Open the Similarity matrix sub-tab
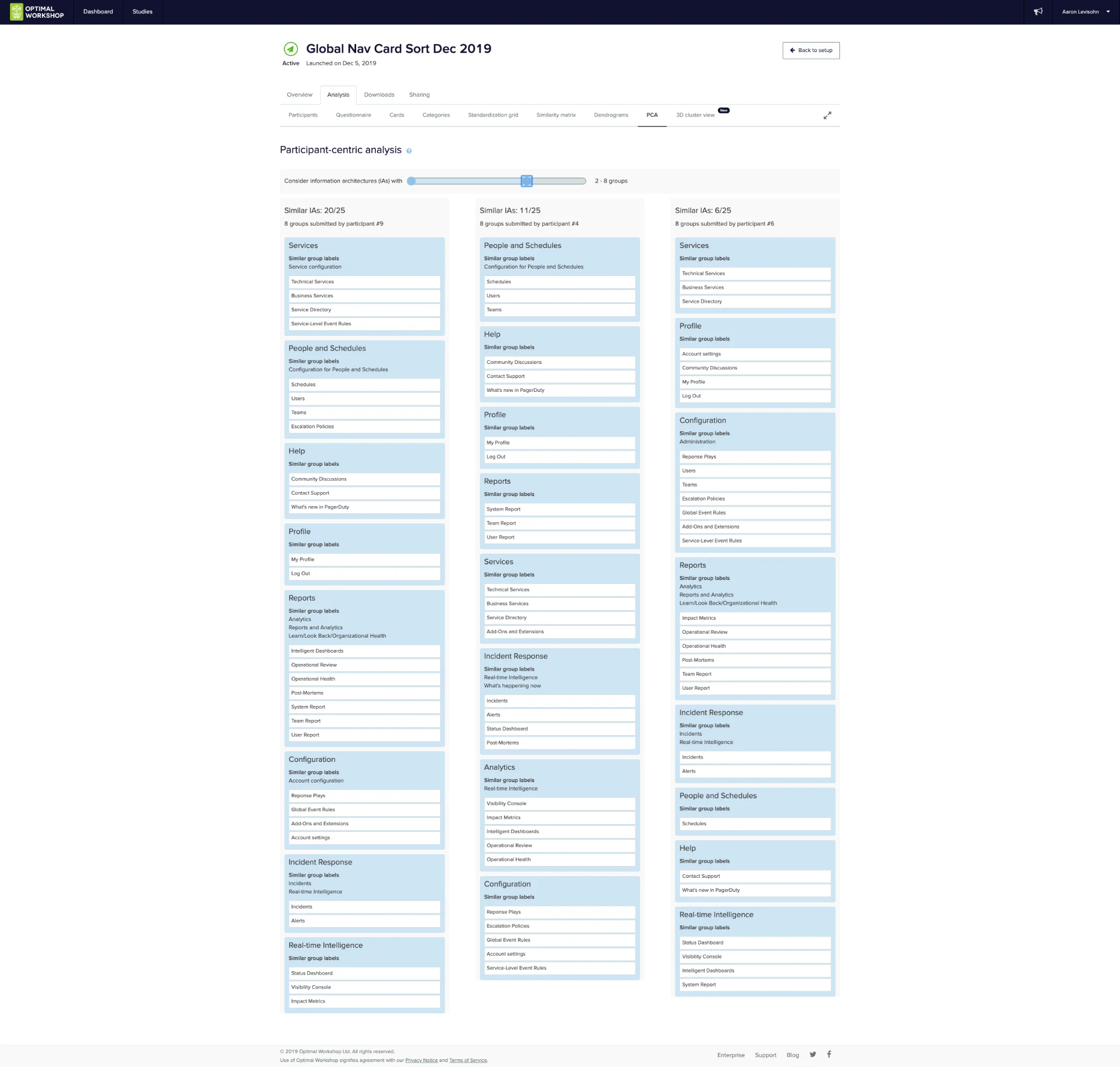1120x1092 pixels. coord(556,115)
